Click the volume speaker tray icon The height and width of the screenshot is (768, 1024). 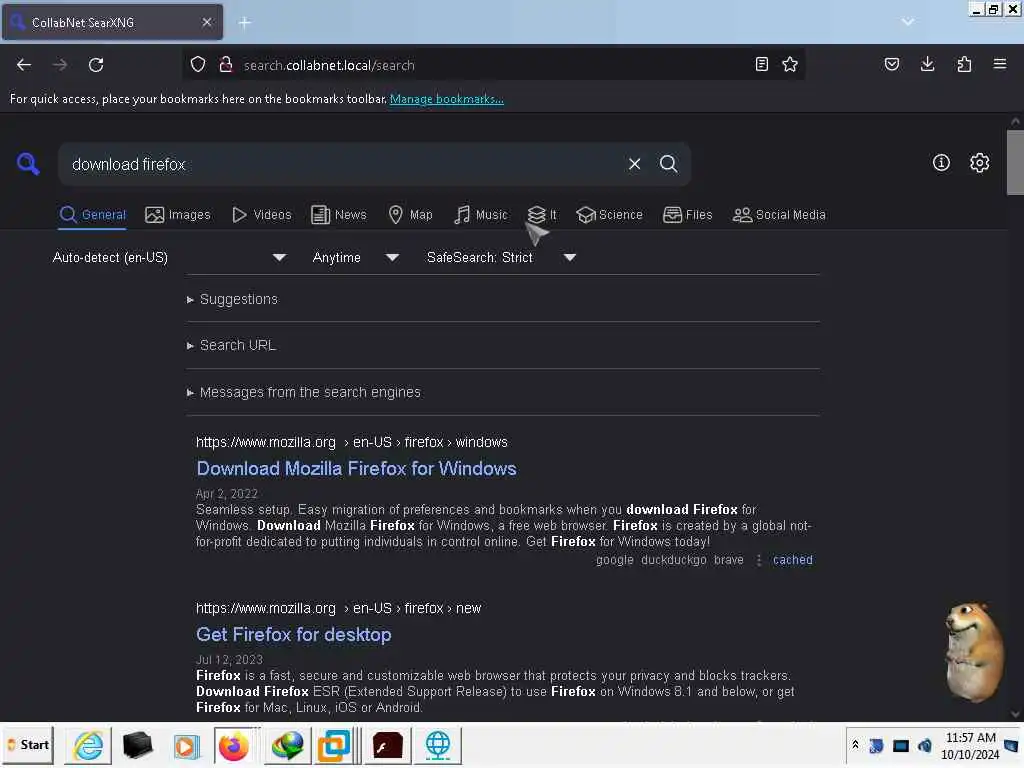[924, 745]
